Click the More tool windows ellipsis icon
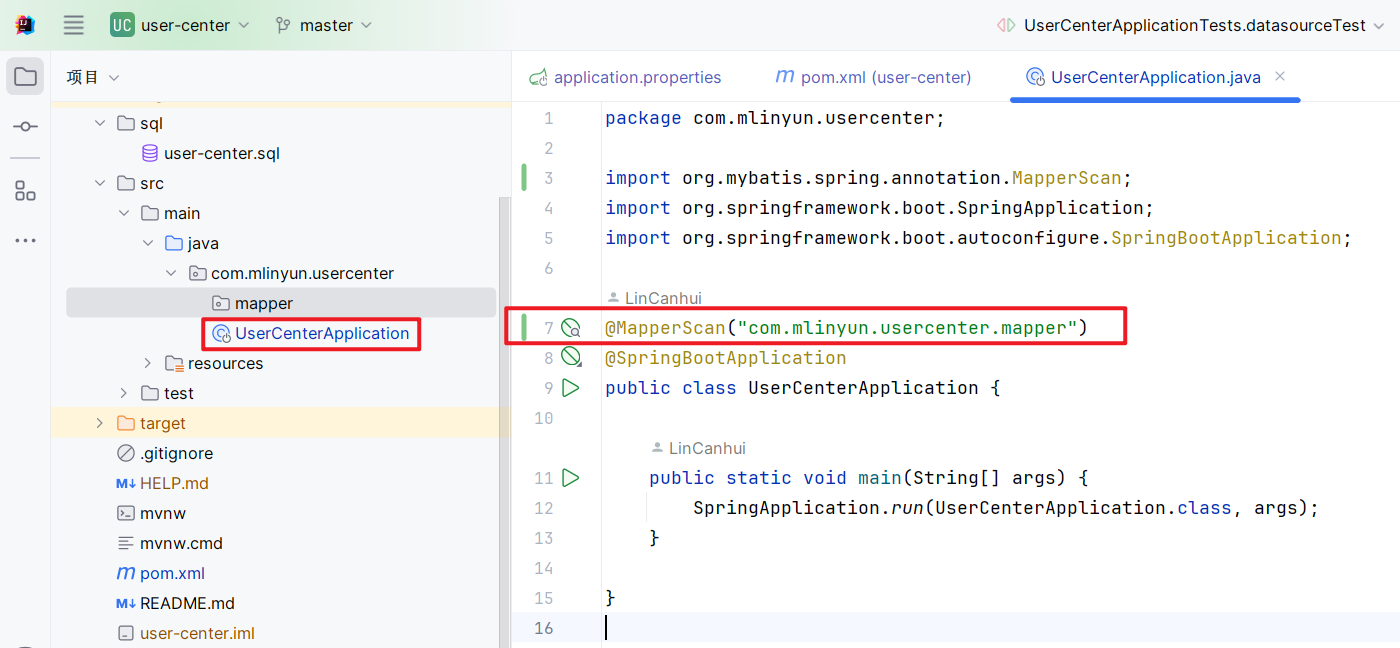The width and height of the screenshot is (1400, 648). (x=25, y=241)
